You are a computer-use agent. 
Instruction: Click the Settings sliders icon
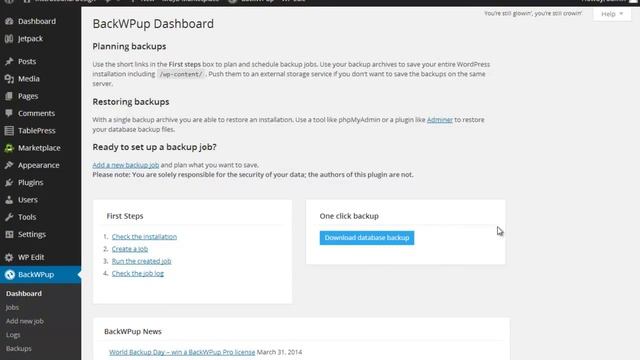(9, 234)
